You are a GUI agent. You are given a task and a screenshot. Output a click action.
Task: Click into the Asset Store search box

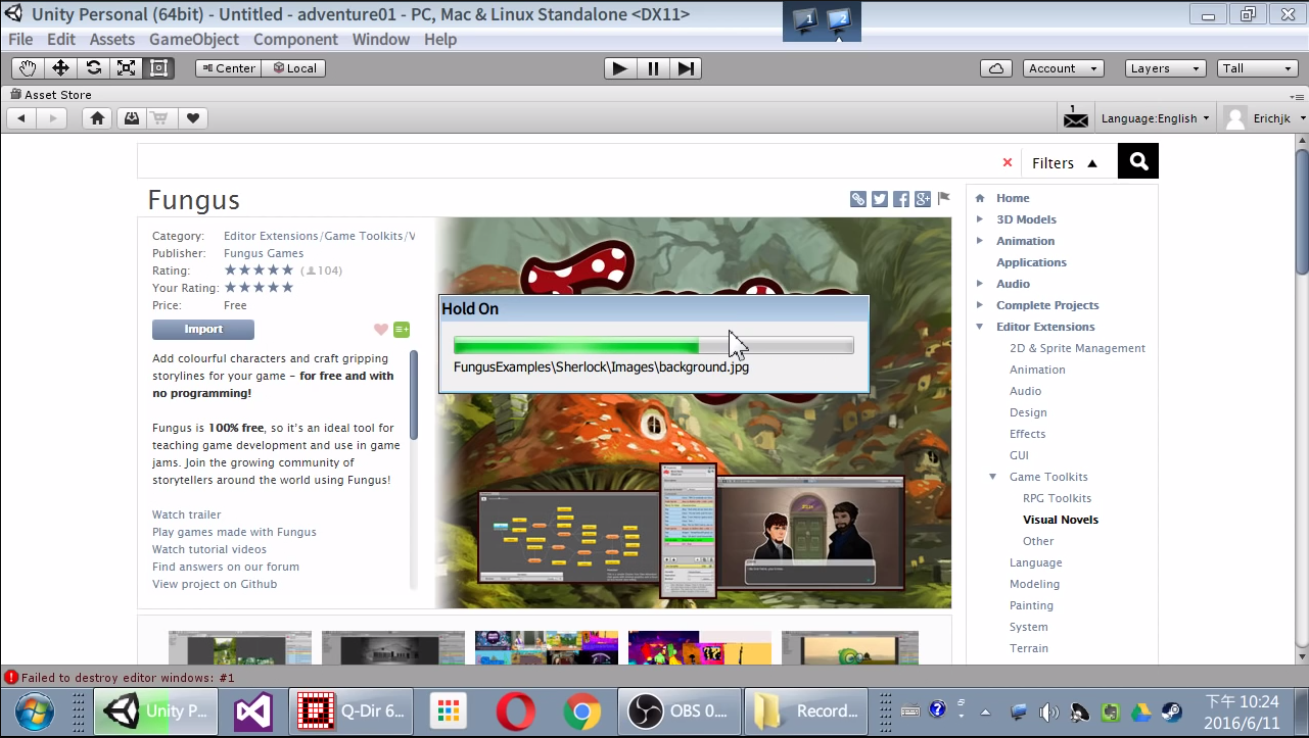click(568, 162)
